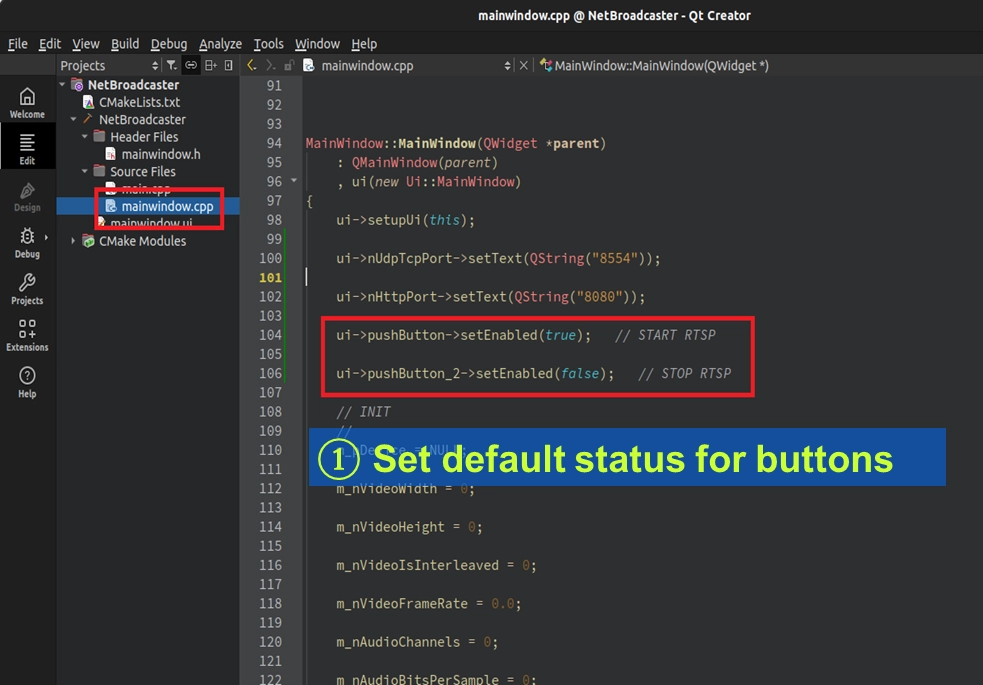Select mainwindow.h in project tree
The height and width of the screenshot is (685, 983).
(160, 154)
